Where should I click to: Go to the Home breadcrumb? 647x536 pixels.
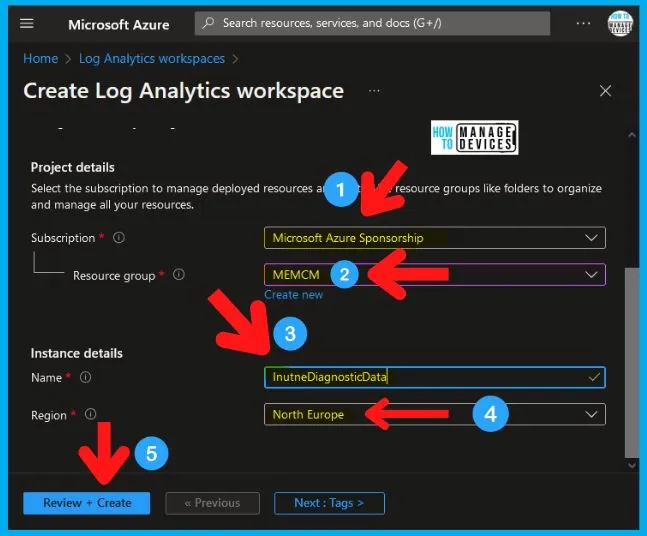click(x=40, y=59)
